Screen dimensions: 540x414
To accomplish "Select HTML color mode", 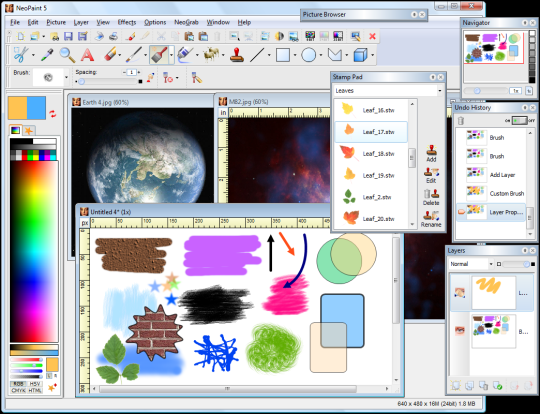I will click(35, 391).
